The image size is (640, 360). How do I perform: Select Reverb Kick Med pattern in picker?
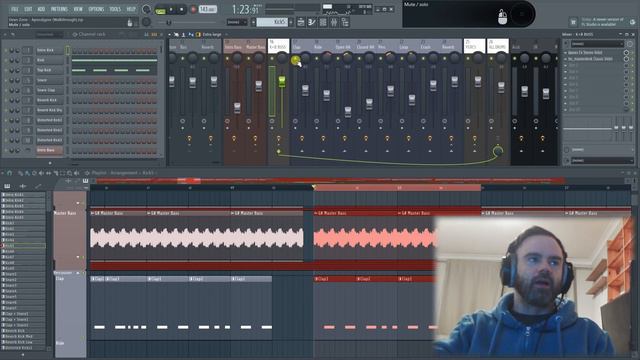tap(23, 336)
